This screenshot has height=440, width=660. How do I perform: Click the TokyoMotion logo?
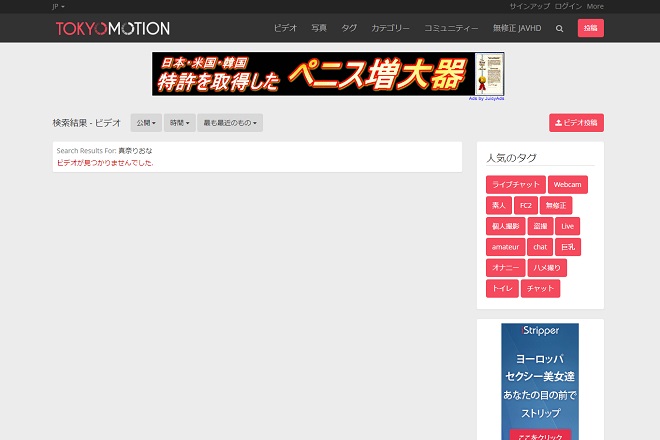(112, 28)
